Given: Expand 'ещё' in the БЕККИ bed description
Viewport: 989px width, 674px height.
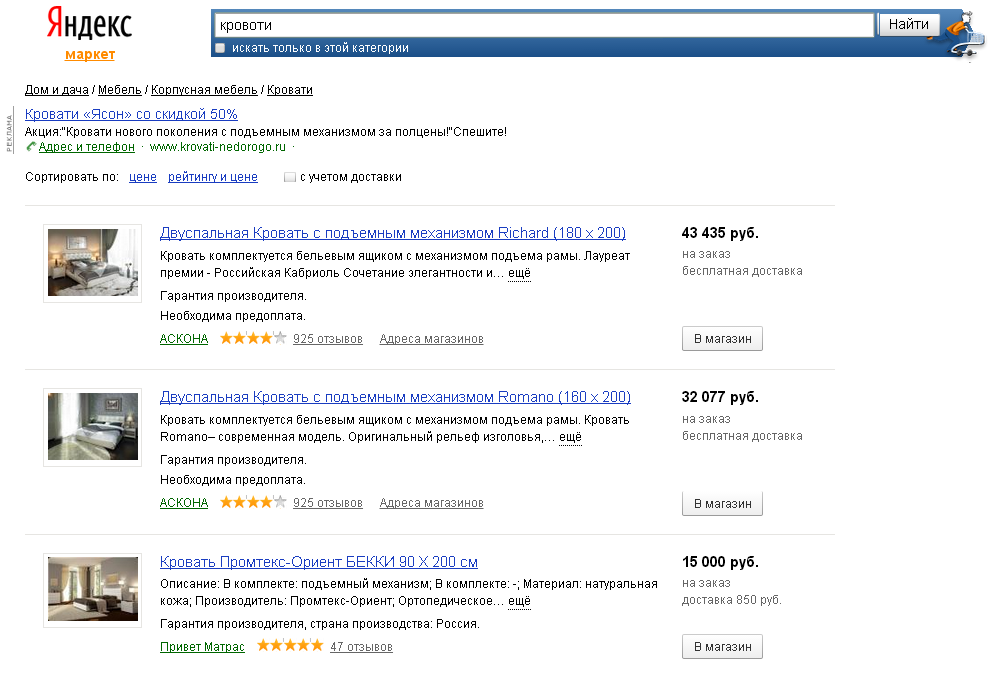Looking at the screenshot, I should (519, 601).
